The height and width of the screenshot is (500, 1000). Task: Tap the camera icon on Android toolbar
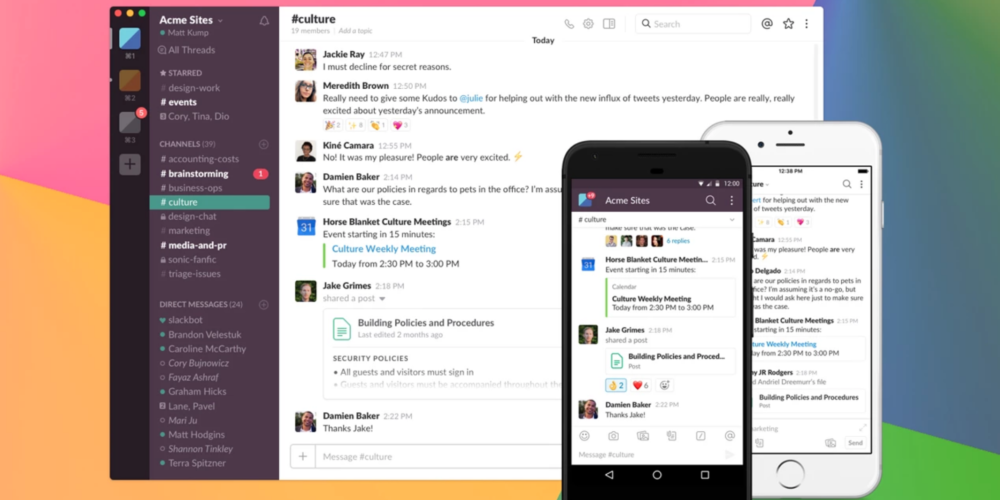coord(613,436)
